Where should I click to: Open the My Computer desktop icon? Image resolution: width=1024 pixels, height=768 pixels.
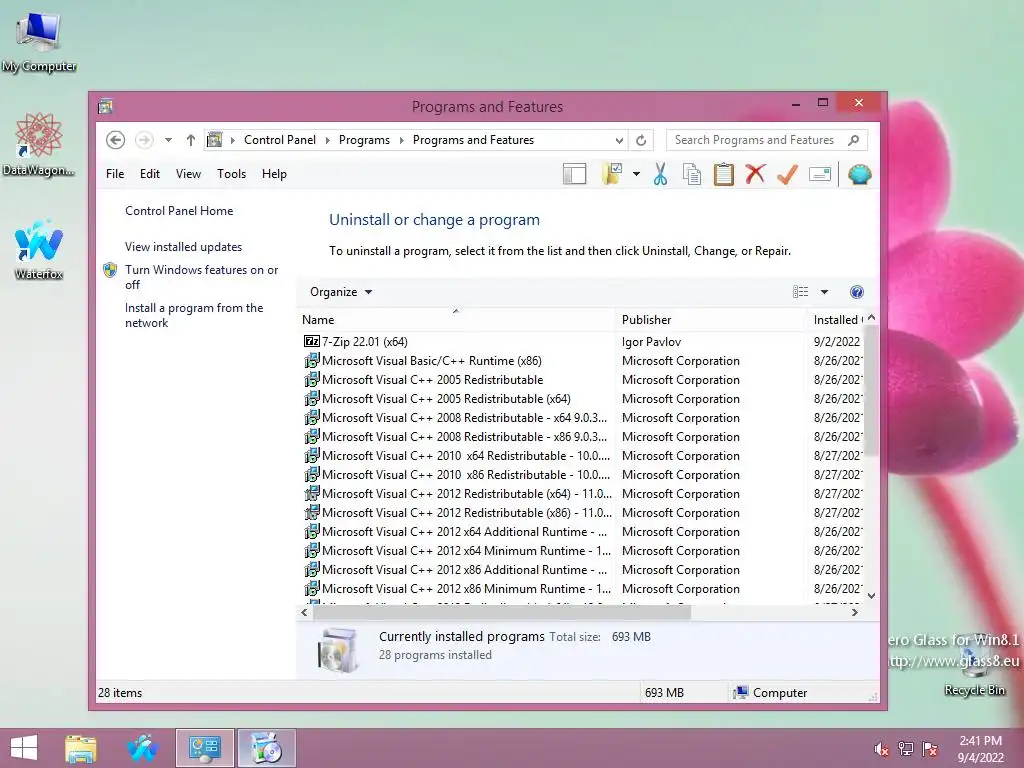coord(39,40)
